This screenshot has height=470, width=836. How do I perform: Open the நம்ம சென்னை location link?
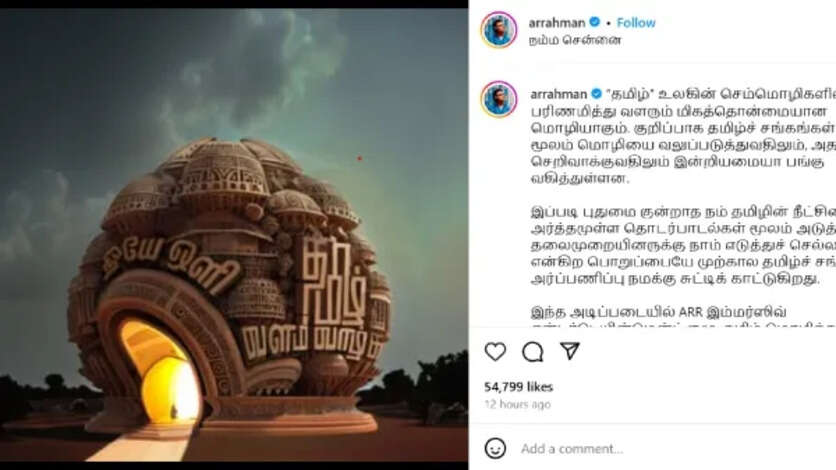(x=575, y=40)
